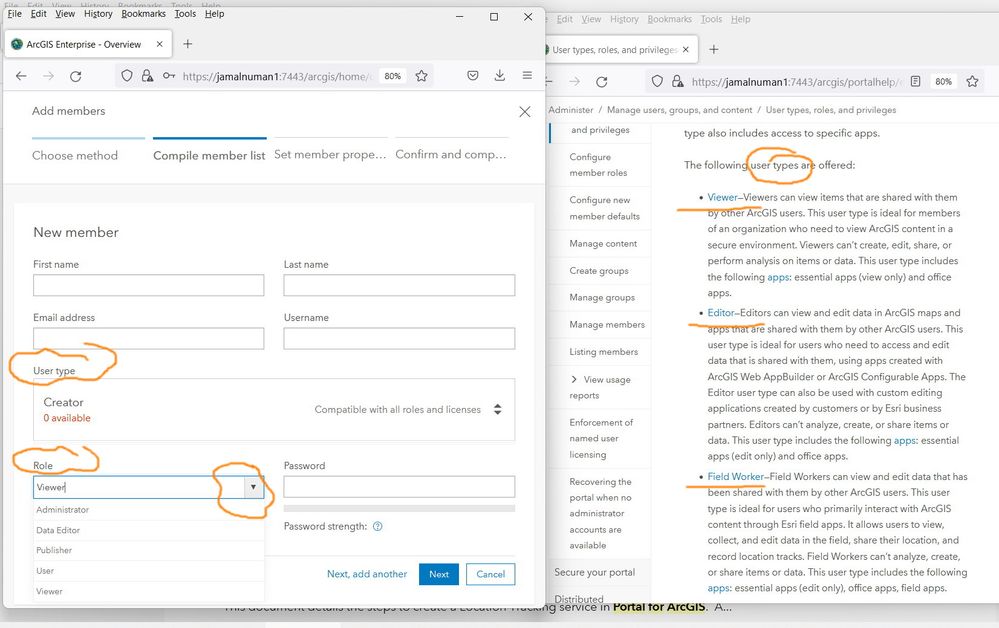The image size is (999, 628).
Task: Open the Field Worker user type link
Action: [735, 476]
